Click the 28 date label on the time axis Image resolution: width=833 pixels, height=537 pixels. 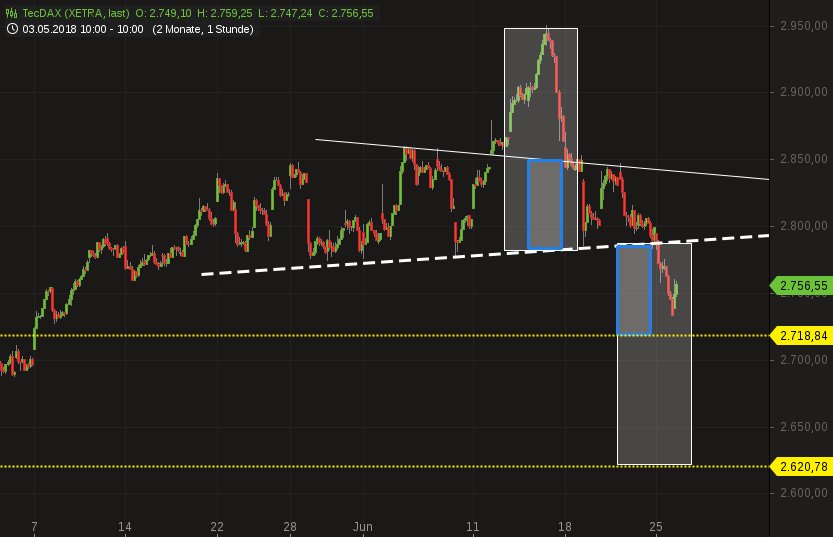(290, 527)
